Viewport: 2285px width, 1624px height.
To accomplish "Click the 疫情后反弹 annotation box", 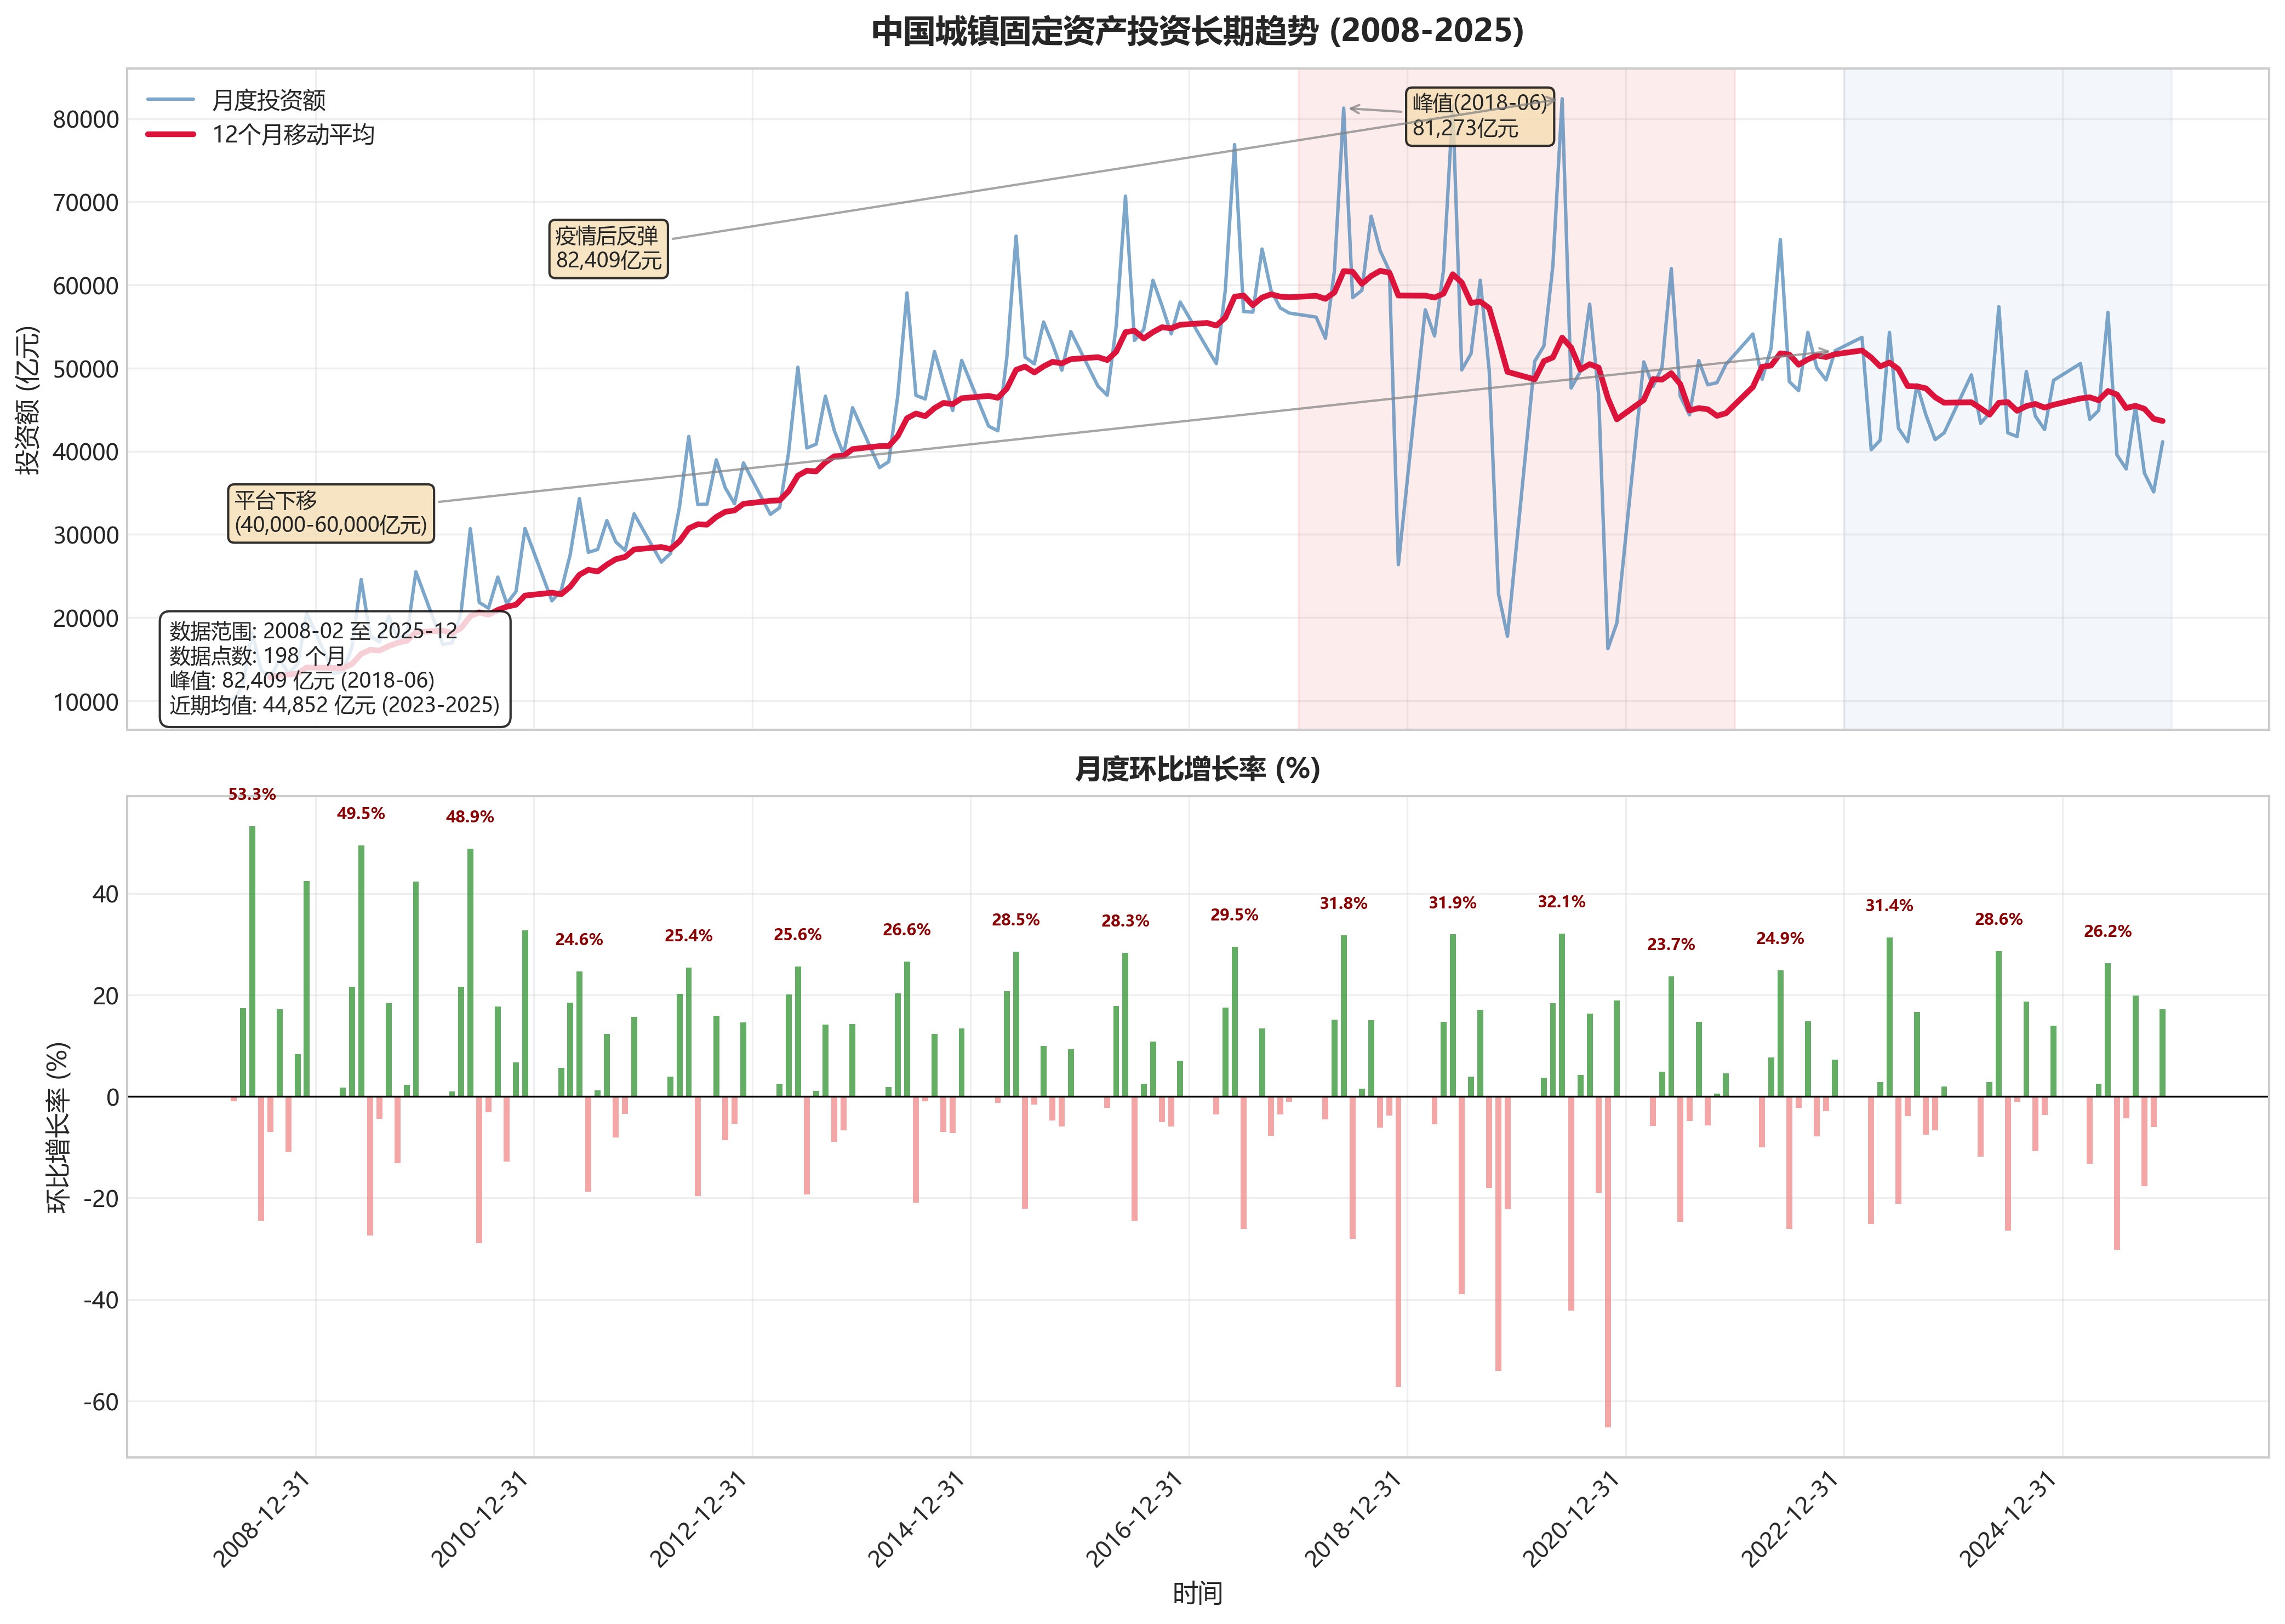I will tap(608, 249).
